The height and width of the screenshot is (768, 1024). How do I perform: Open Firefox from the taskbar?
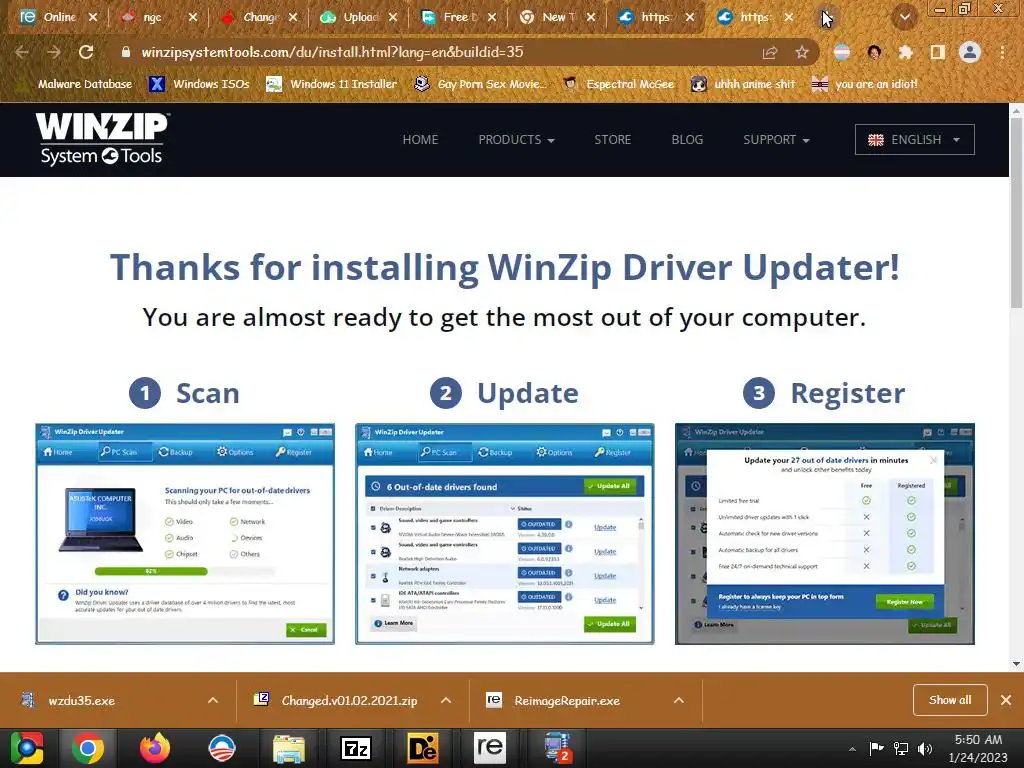(155, 748)
